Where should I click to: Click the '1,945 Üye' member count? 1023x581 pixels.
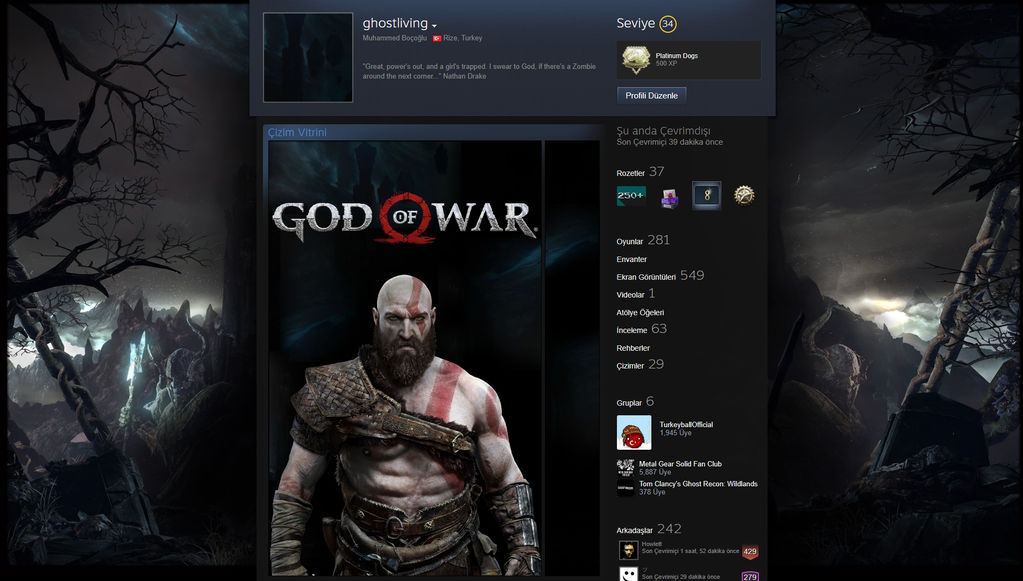pos(675,433)
